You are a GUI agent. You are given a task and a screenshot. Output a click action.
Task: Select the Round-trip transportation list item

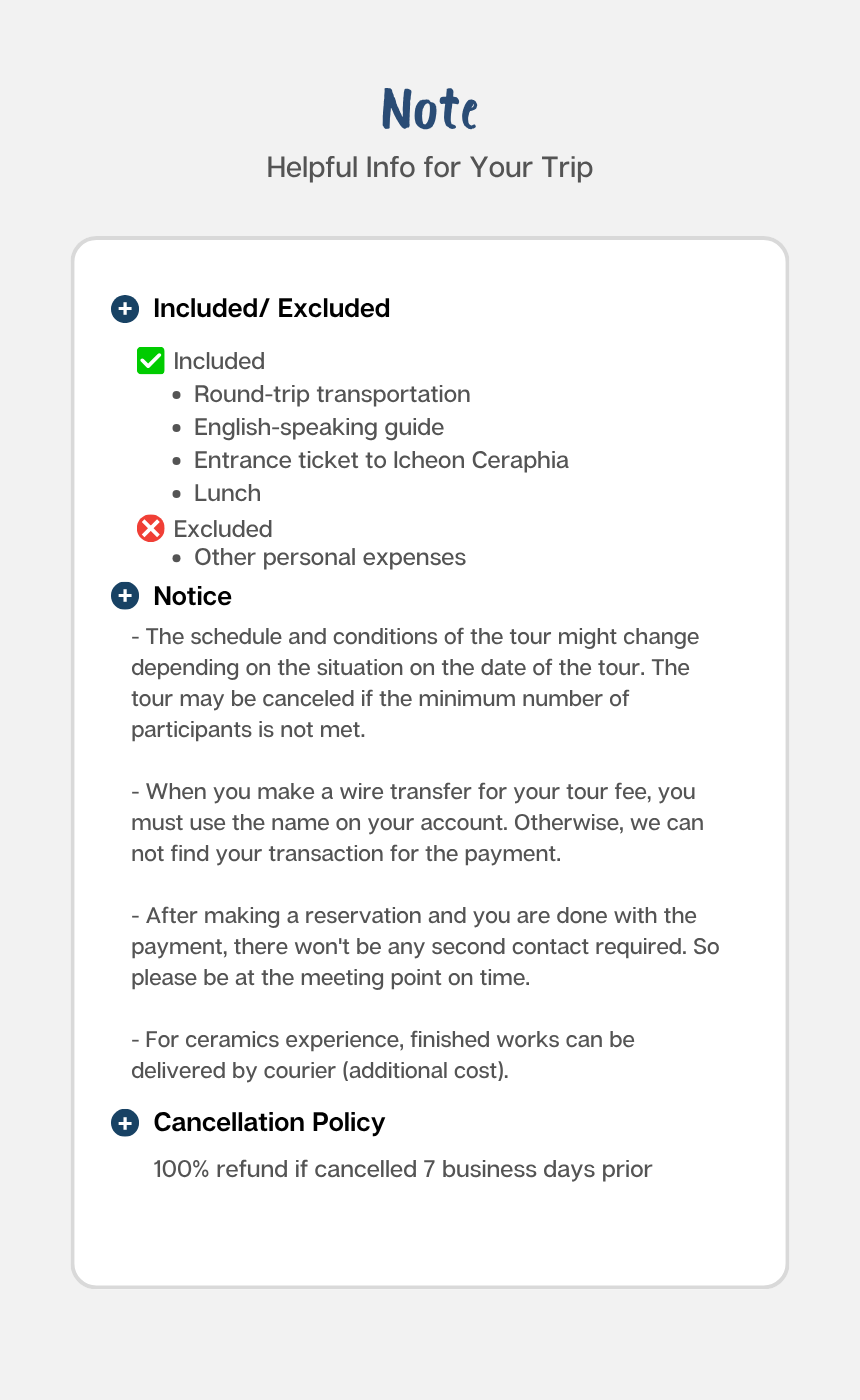pos(332,394)
